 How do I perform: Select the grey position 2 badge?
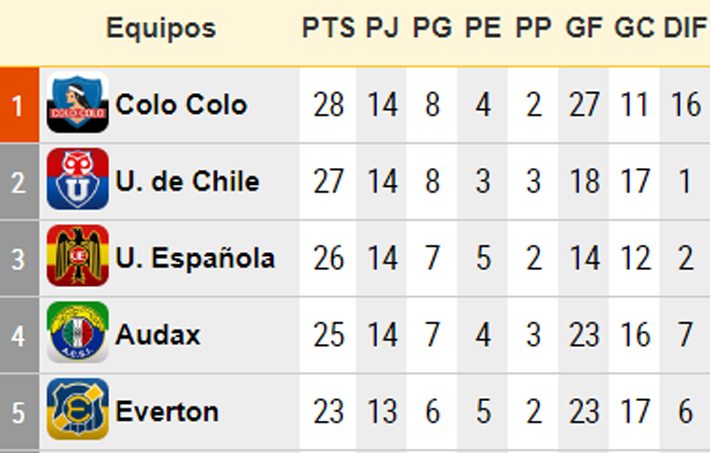click(x=19, y=182)
